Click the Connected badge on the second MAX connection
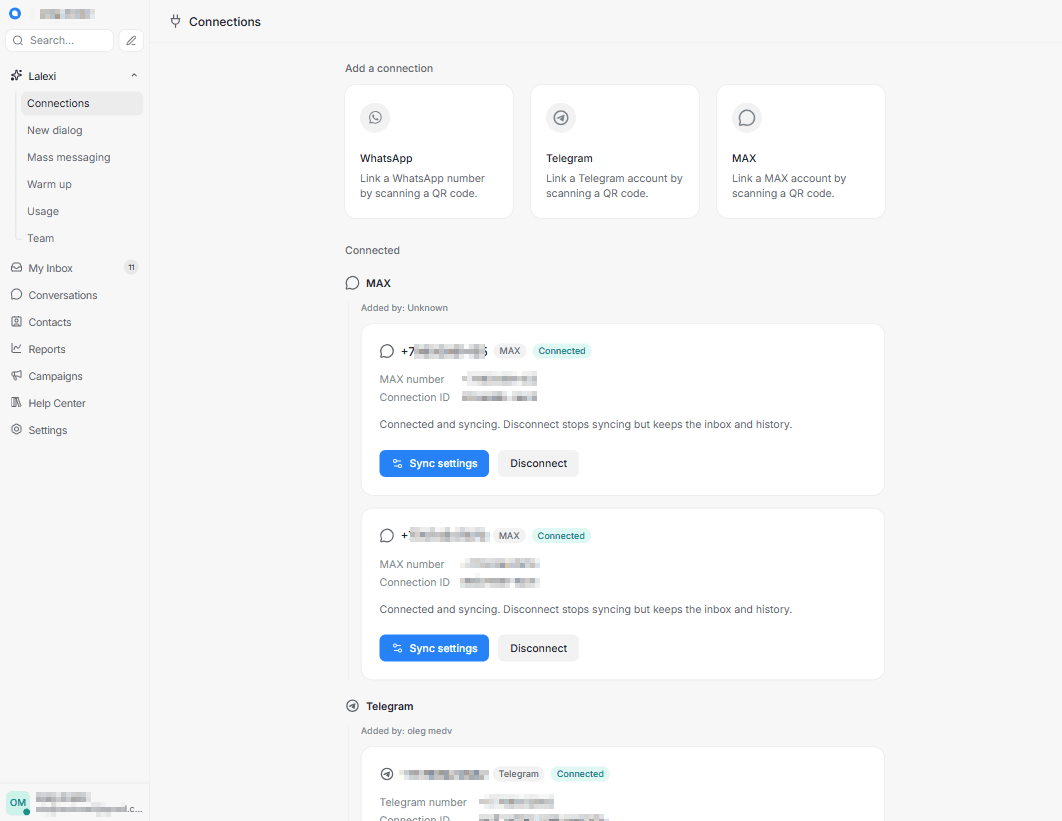 coord(561,536)
